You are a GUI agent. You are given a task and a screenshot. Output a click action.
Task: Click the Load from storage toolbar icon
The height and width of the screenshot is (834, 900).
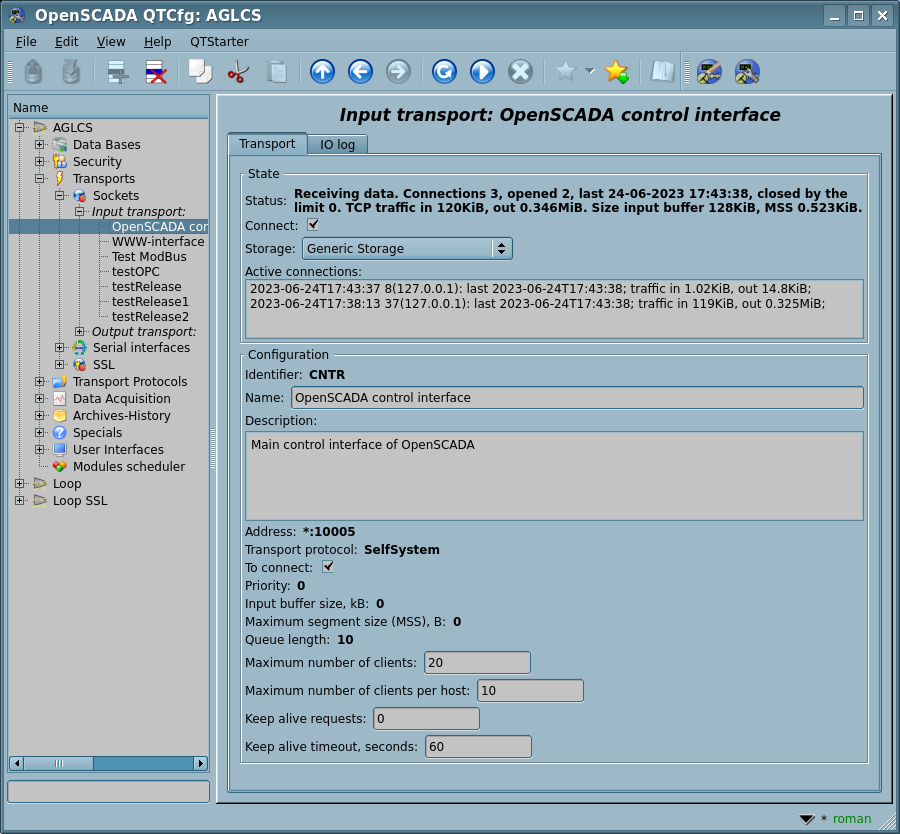[x=33, y=72]
